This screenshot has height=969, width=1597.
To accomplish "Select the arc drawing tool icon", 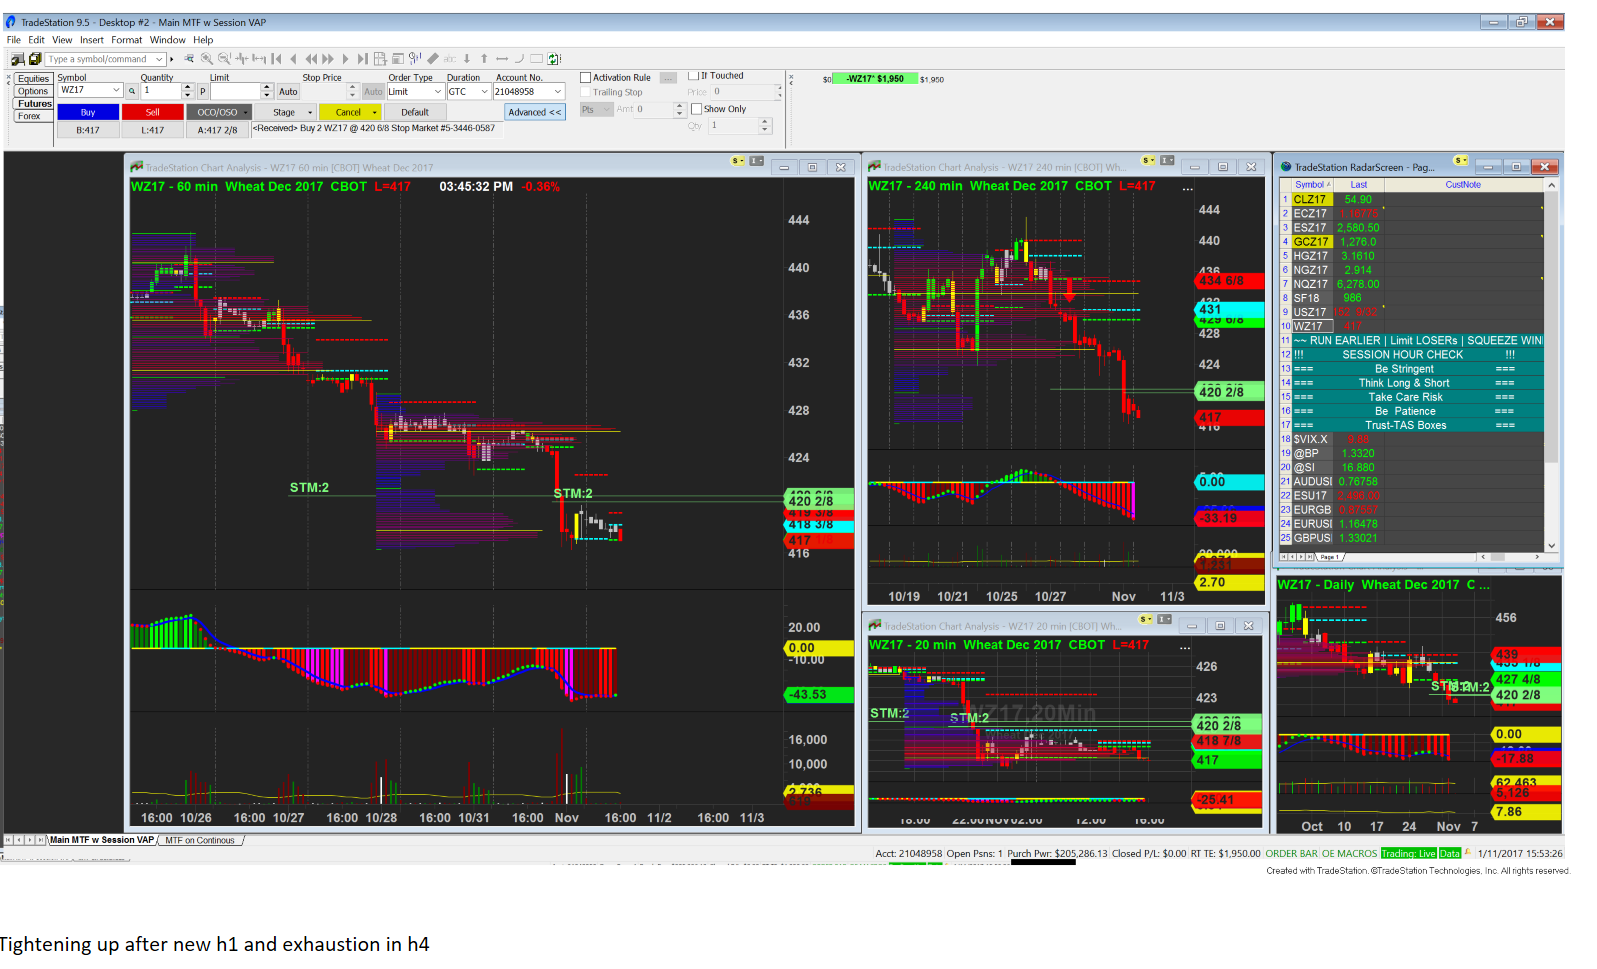I will coord(519,59).
